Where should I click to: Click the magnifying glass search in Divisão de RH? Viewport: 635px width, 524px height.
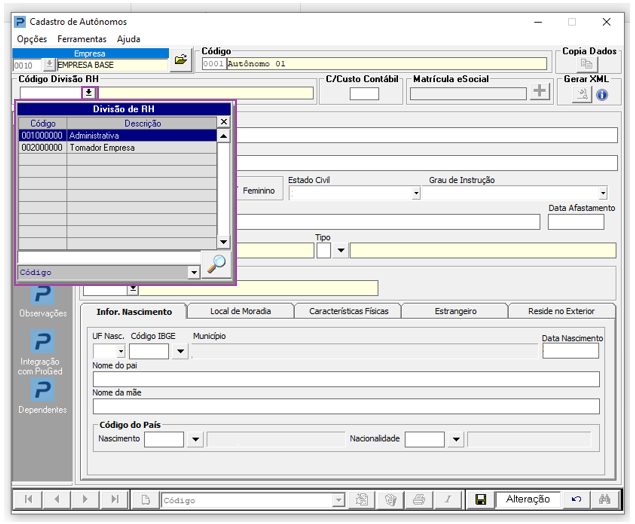[215, 264]
